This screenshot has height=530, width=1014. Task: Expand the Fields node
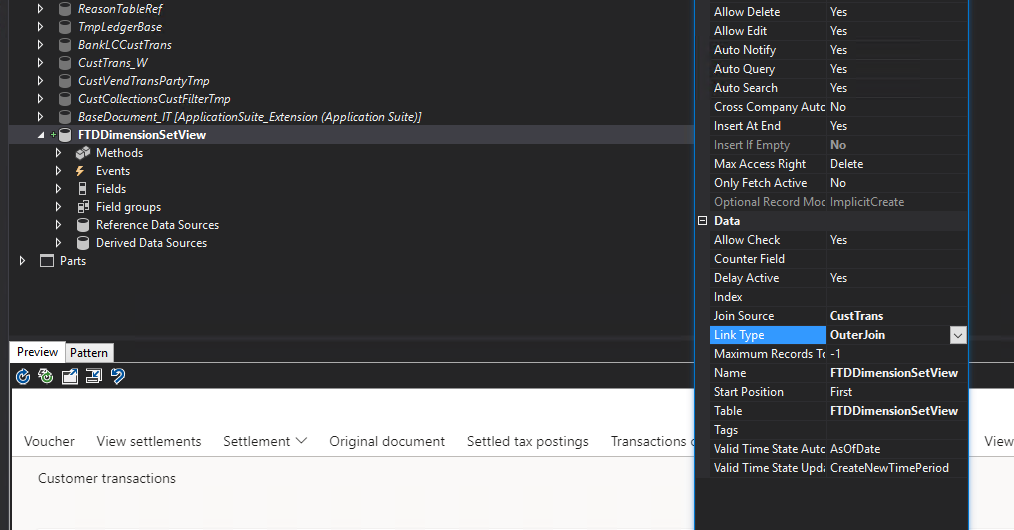58,189
